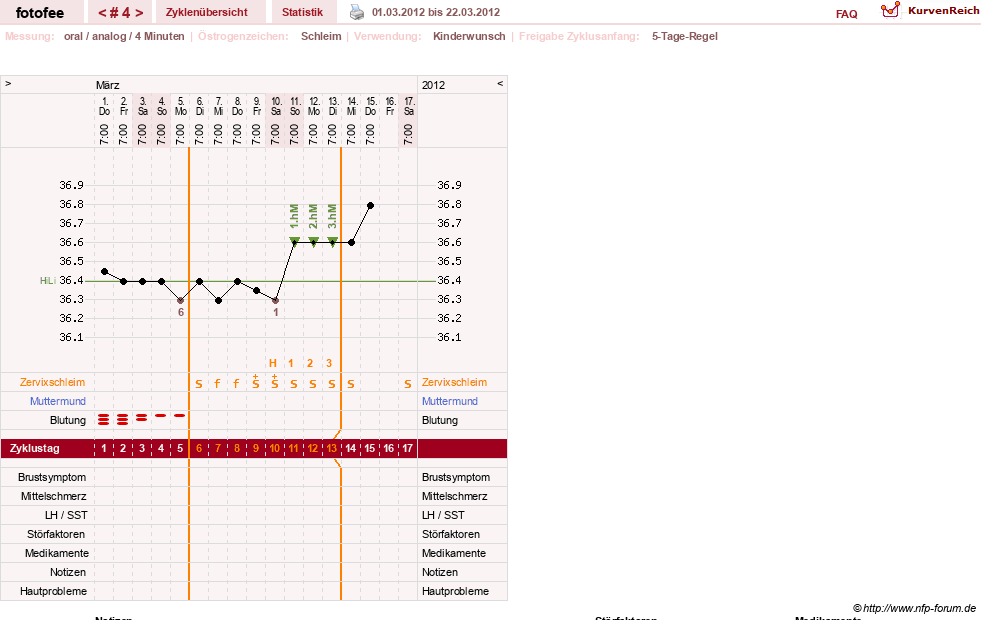Click the light bleeding icon on cycle day 5
This screenshot has width=981, height=620.
180,415
